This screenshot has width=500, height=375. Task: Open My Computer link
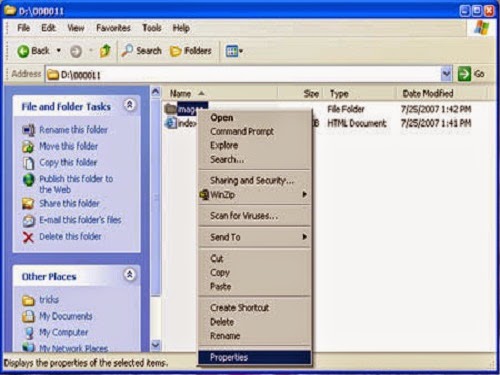coord(64,332)
